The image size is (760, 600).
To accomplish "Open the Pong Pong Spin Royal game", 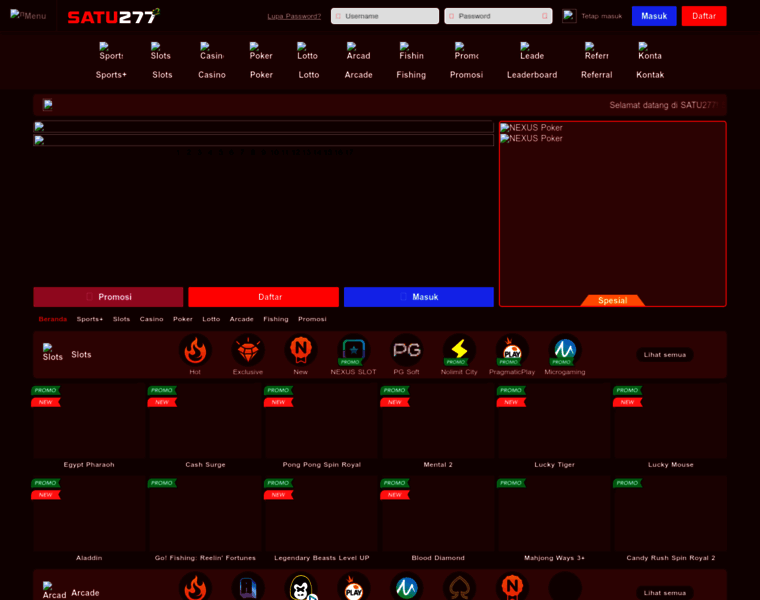I will [x=322, y=422].
